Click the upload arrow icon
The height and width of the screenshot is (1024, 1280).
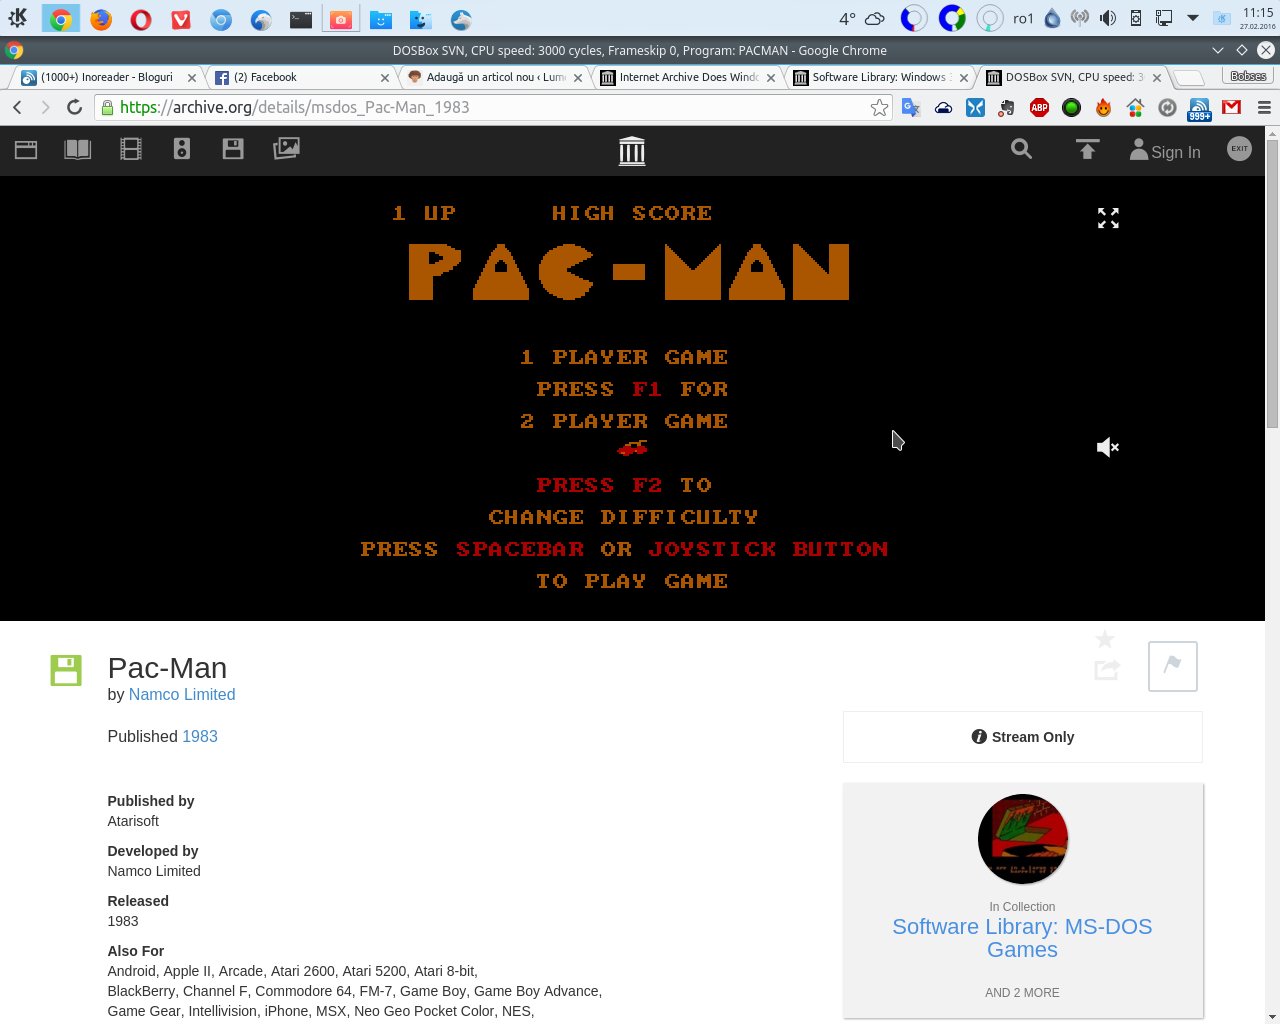[x=1087, y=149]
